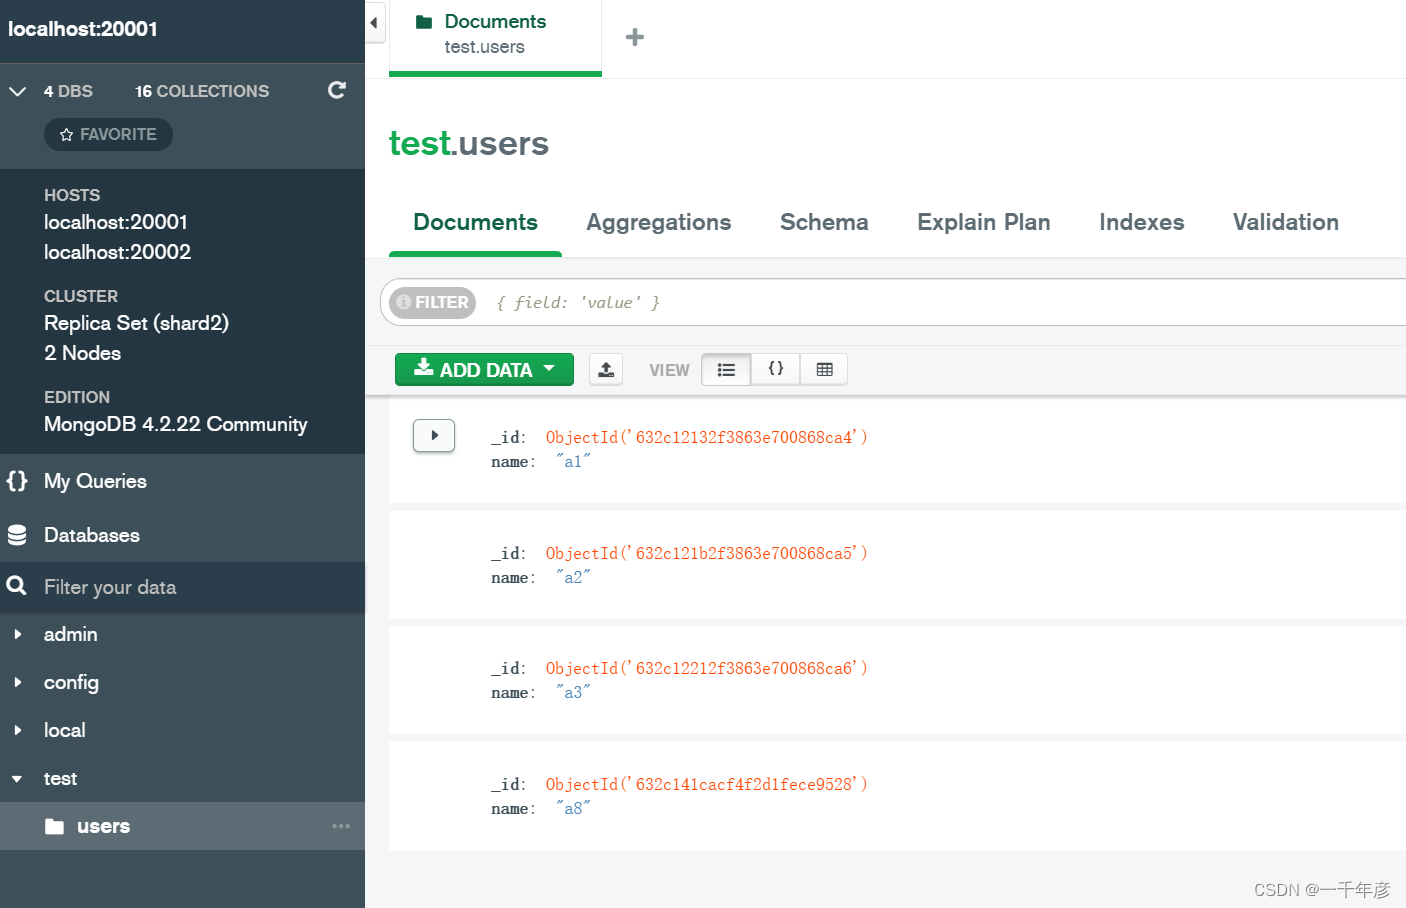Viewport: 1406px width, 908px height.
Task: Switch to list view
Action: point(726,369)
